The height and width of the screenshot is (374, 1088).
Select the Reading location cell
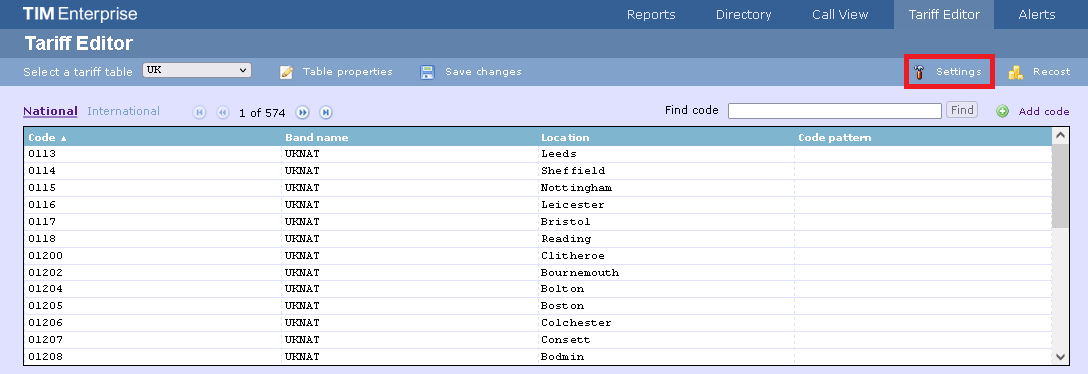click(x=666, y=239)
